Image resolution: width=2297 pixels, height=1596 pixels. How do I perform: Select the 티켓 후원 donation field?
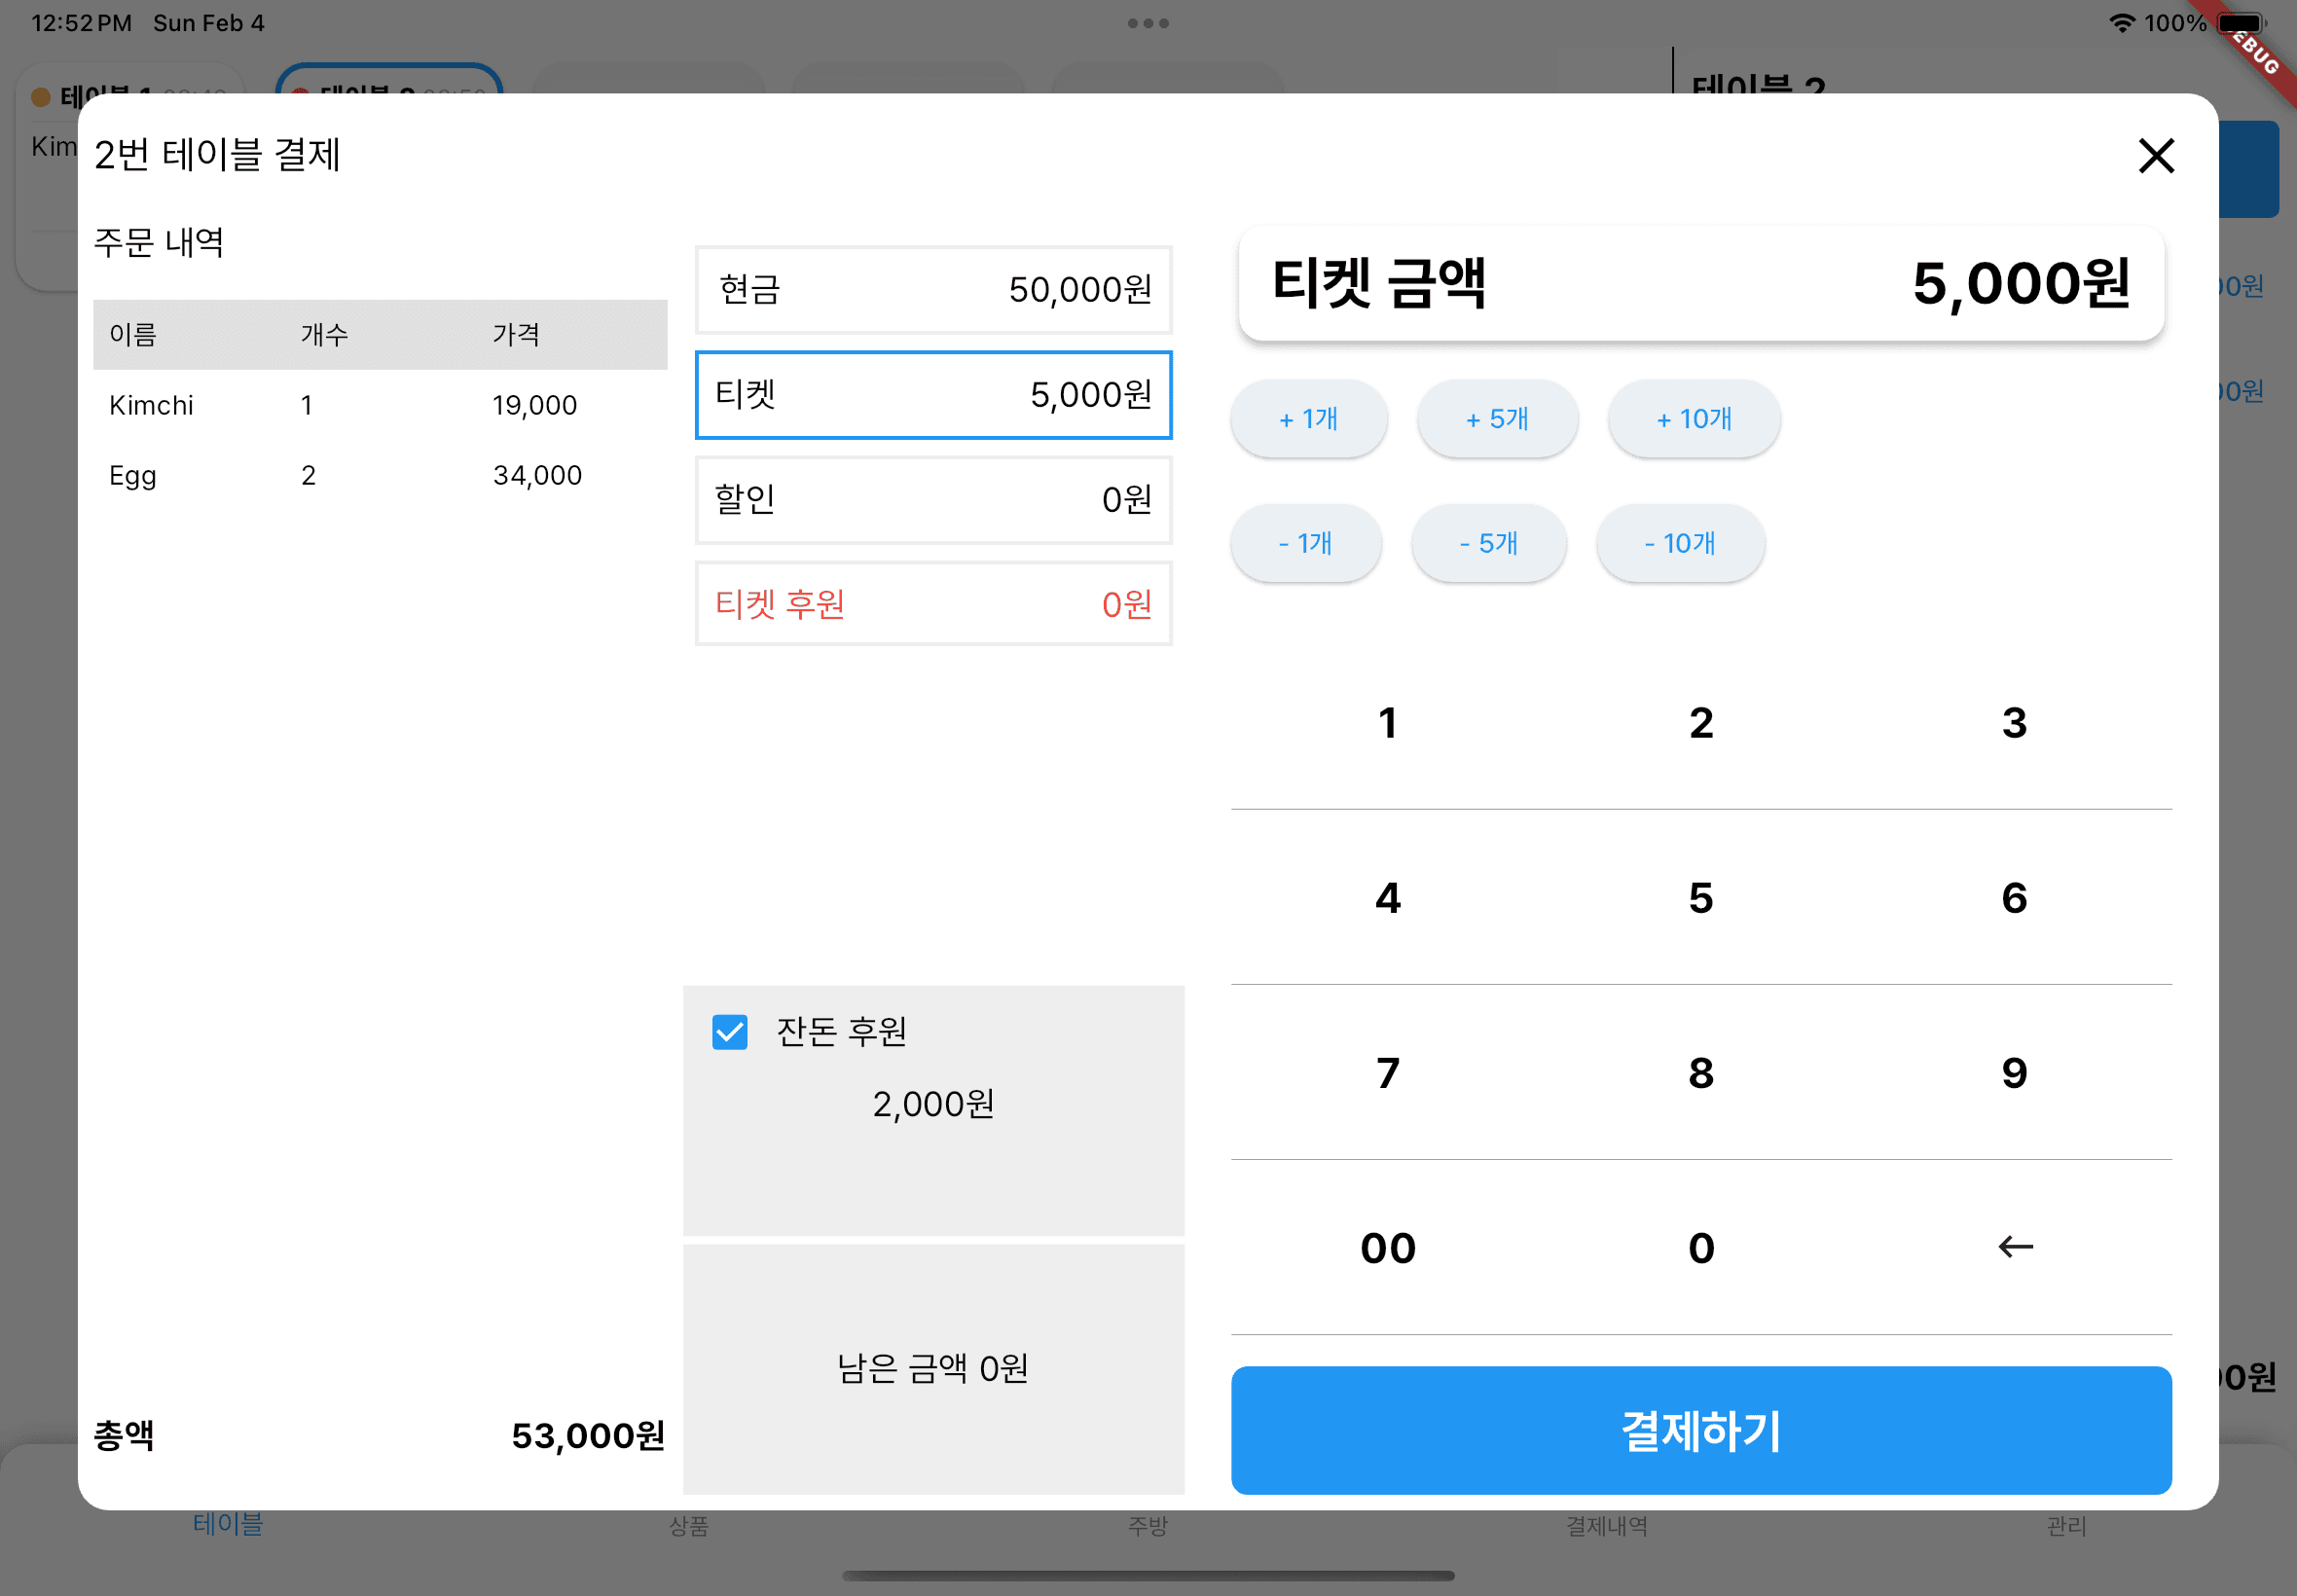point(933,604)
